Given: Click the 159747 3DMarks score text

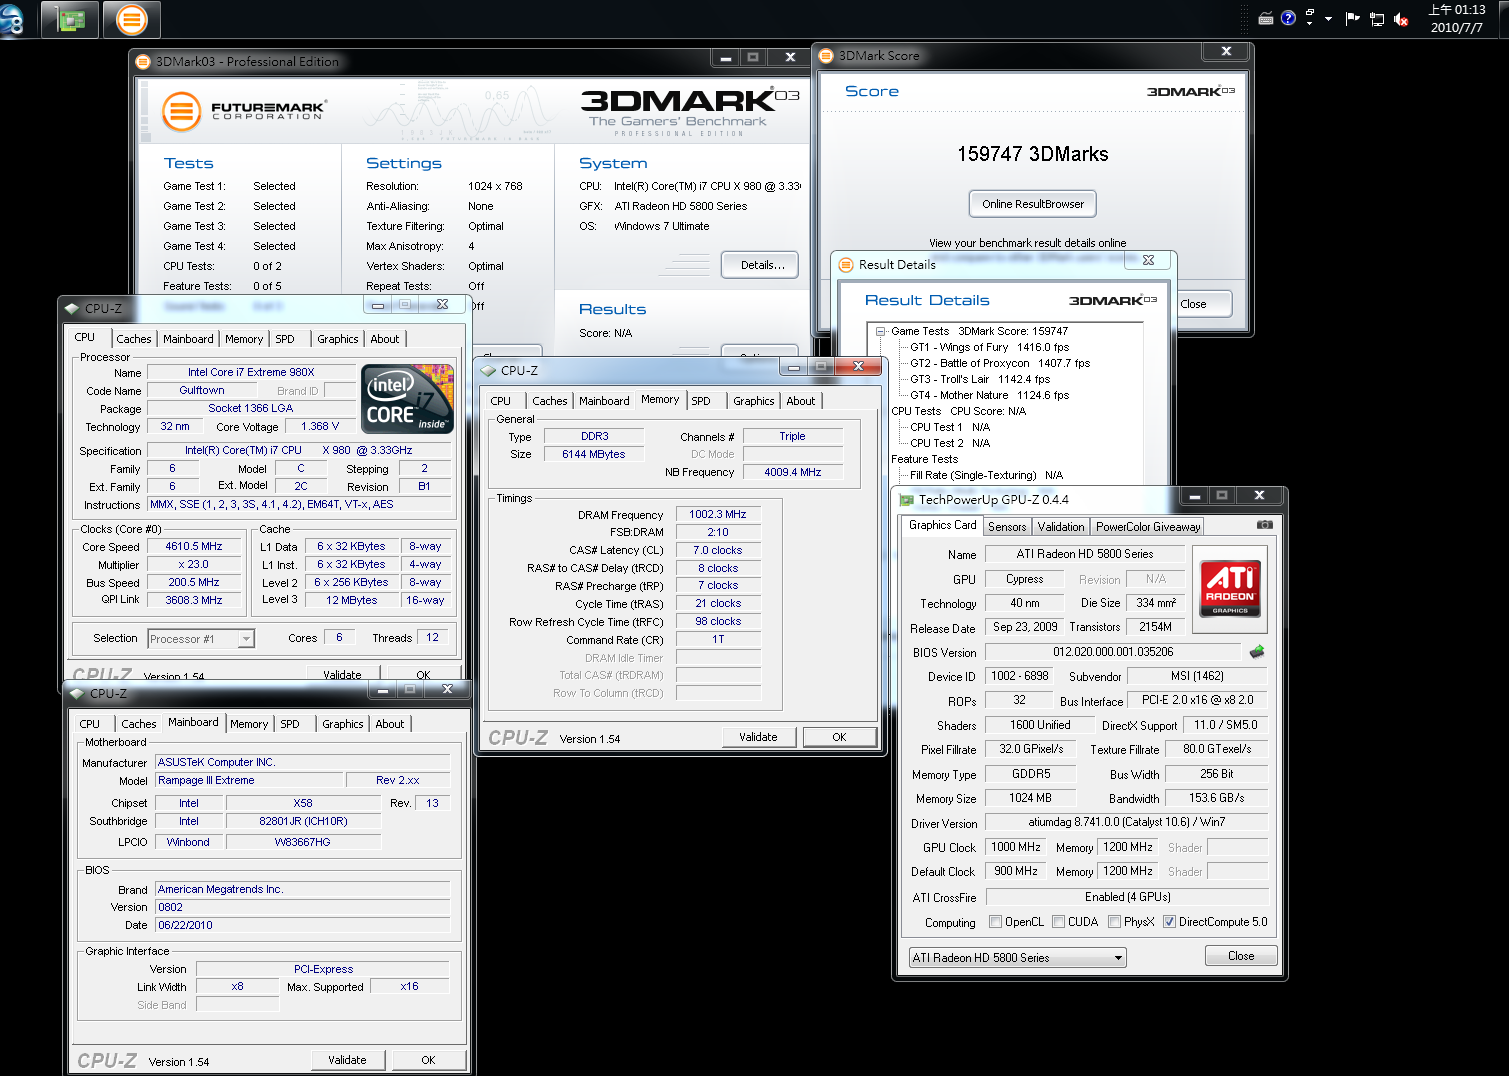Looking at the screenshot, I should coord(1033,154).
